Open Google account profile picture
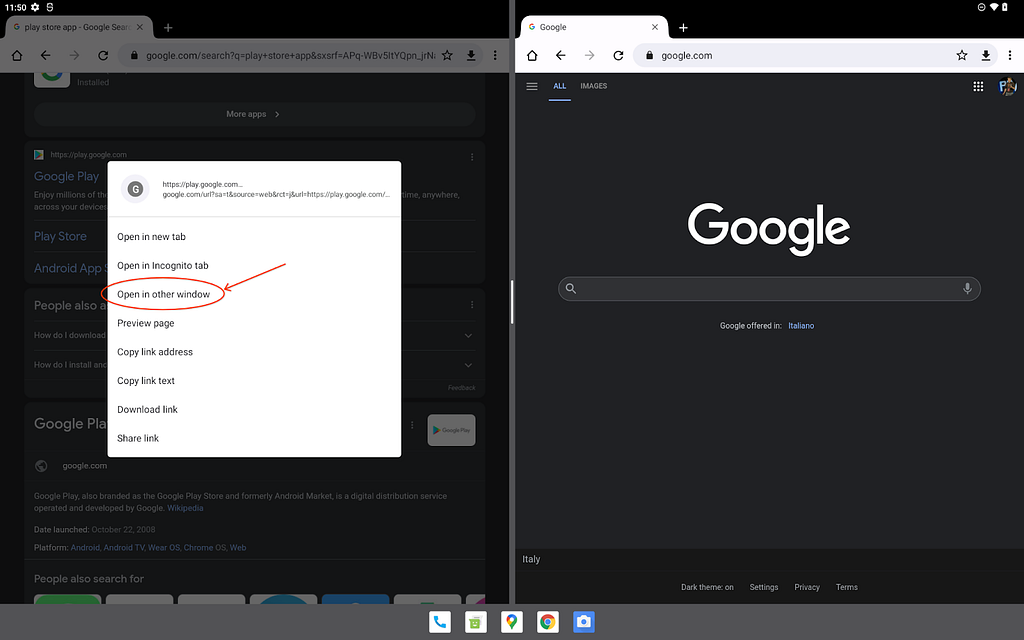 tap(1007, 86)
